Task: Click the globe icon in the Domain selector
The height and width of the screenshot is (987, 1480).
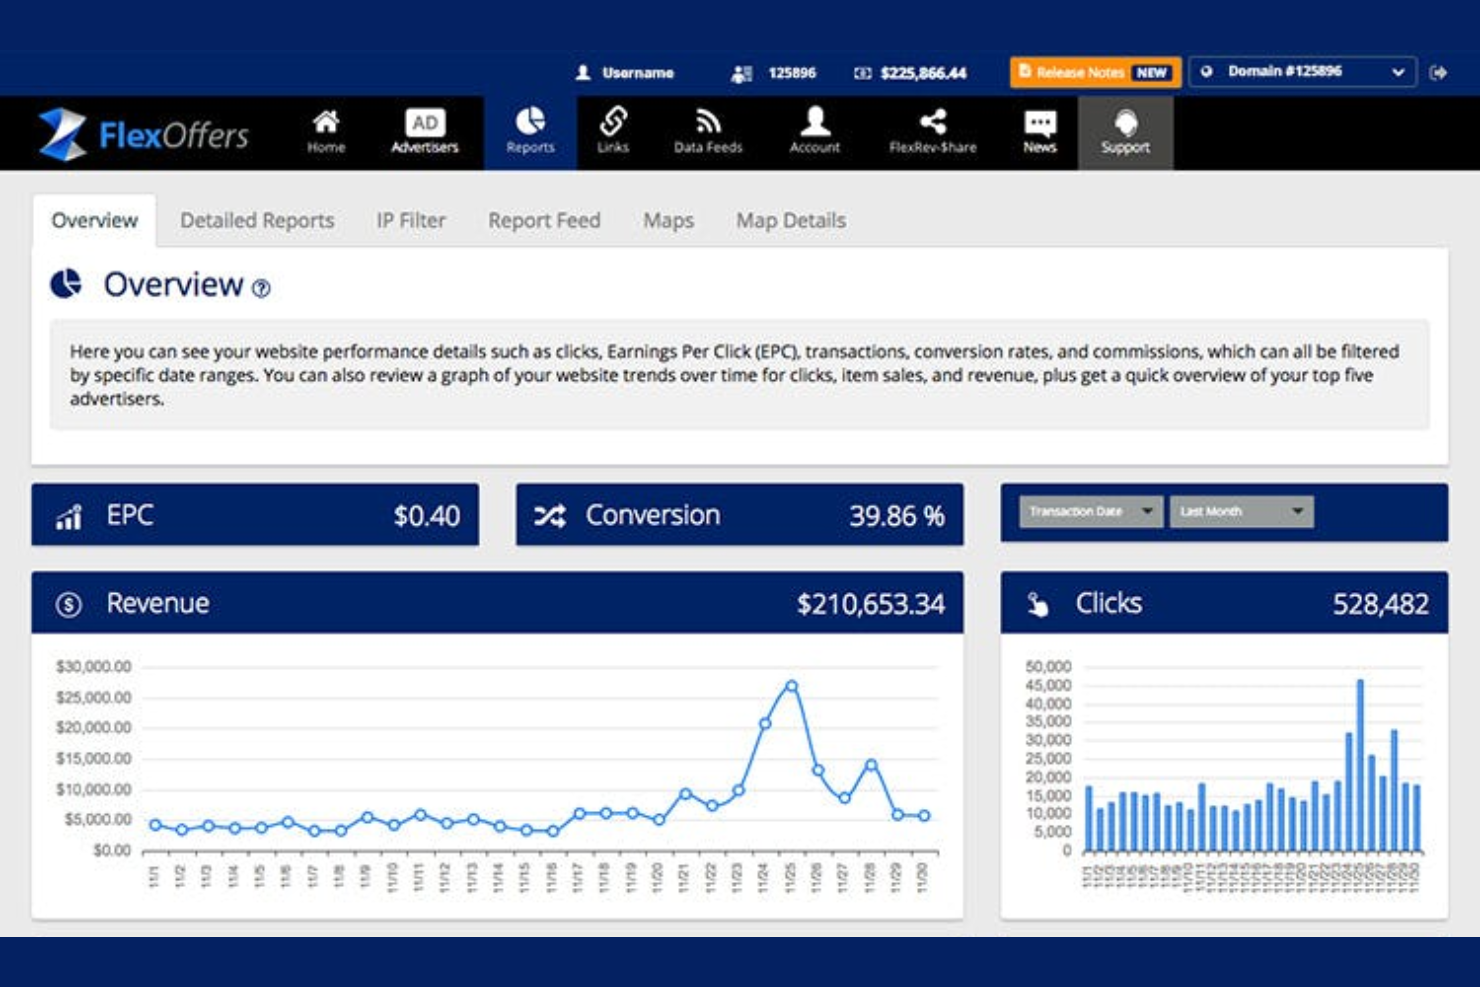Action: [1207, 72]
